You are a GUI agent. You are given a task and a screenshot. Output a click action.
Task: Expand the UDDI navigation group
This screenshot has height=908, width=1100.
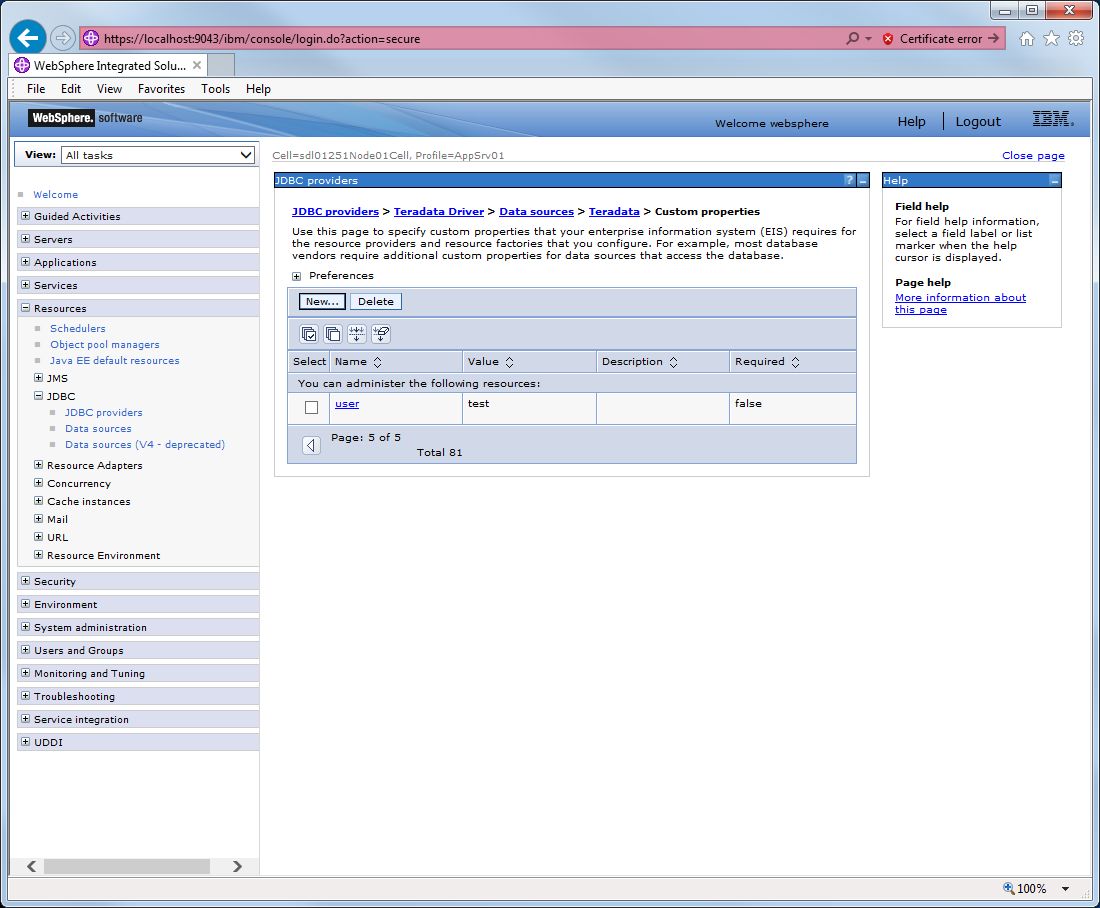[25, 742]
